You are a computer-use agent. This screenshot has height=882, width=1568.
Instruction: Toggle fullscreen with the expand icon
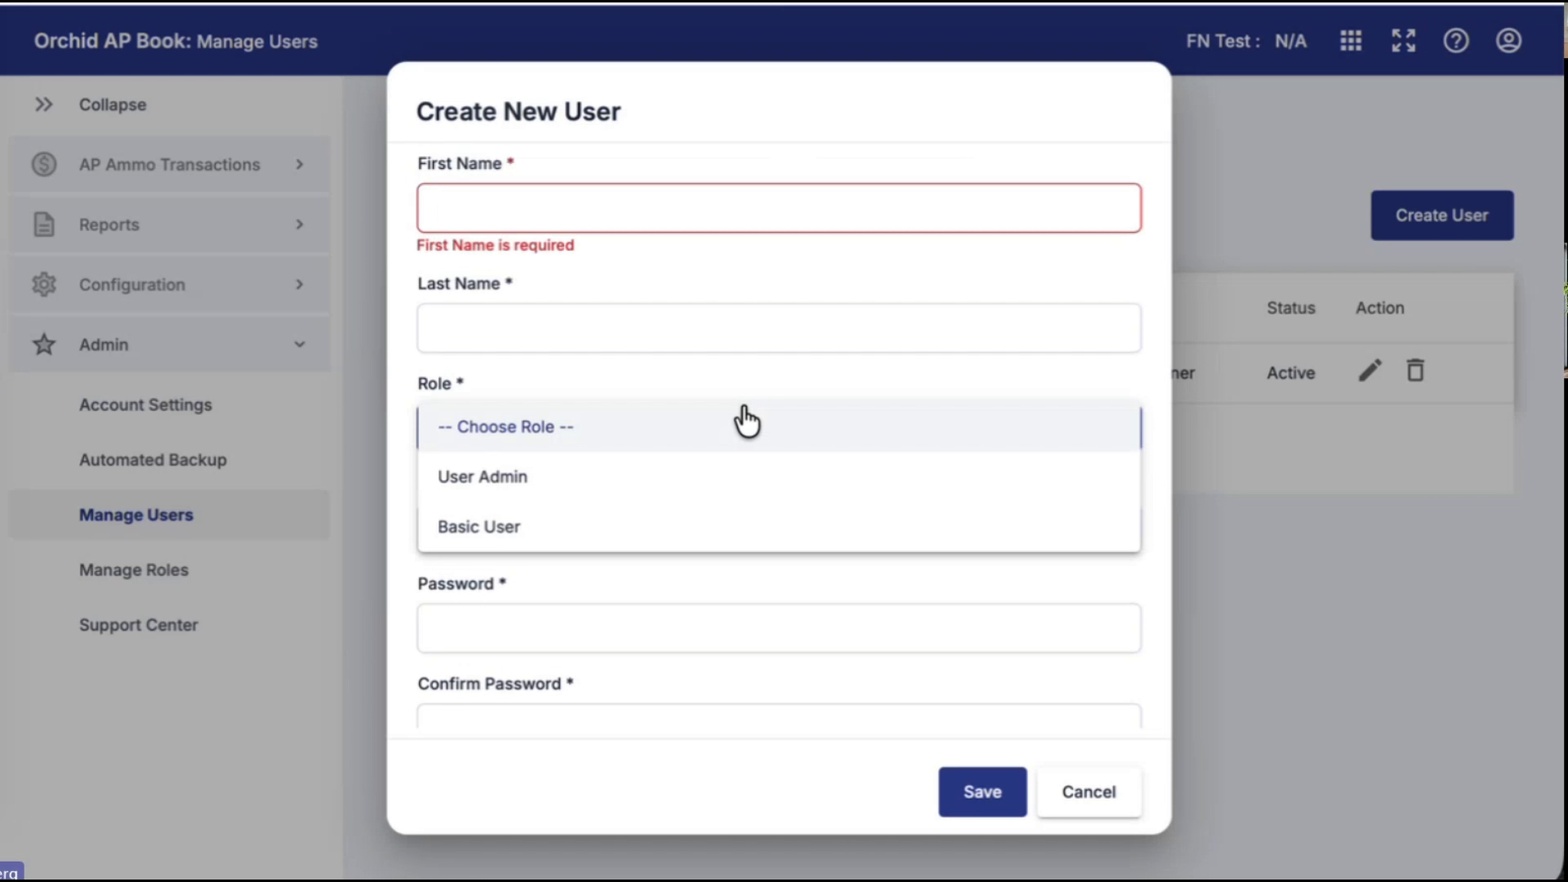pos(1403,40)
